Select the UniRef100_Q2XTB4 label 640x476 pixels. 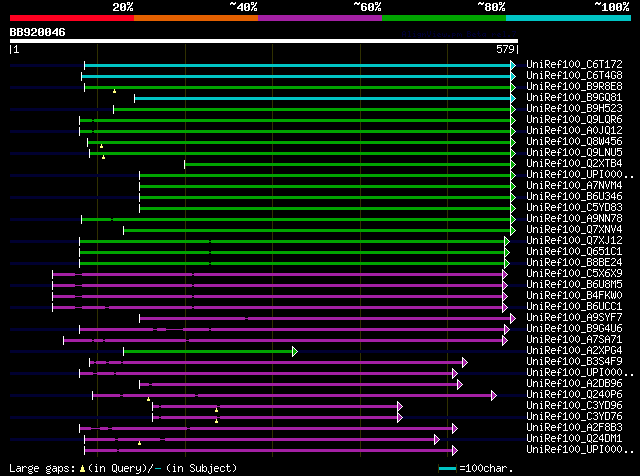(x=574, y=164)
